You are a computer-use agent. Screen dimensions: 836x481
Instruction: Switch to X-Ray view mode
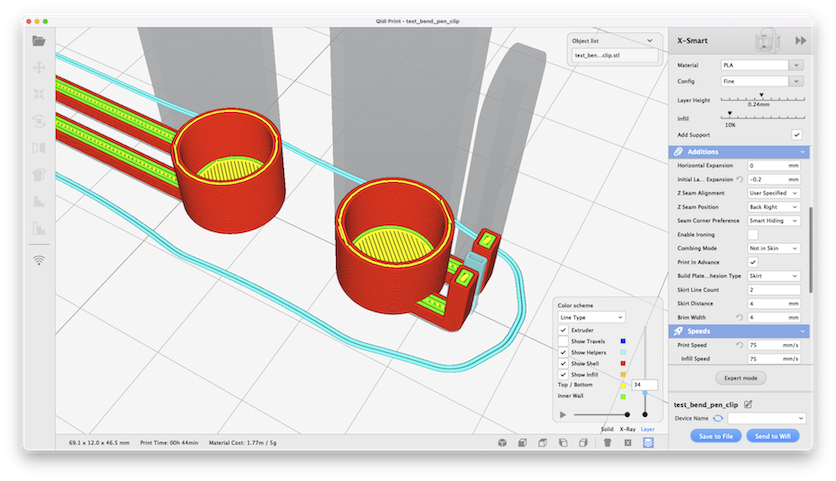click(x=627, y=429)
